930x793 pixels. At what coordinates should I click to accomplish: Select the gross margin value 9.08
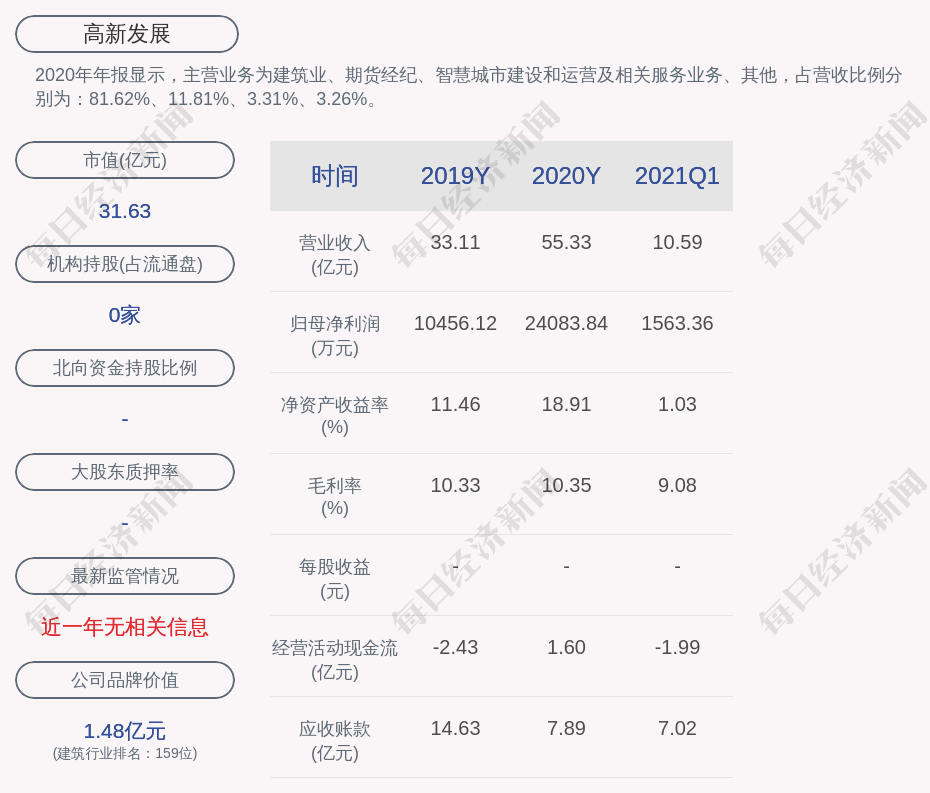pyautogui.click(x=677, y=485)
